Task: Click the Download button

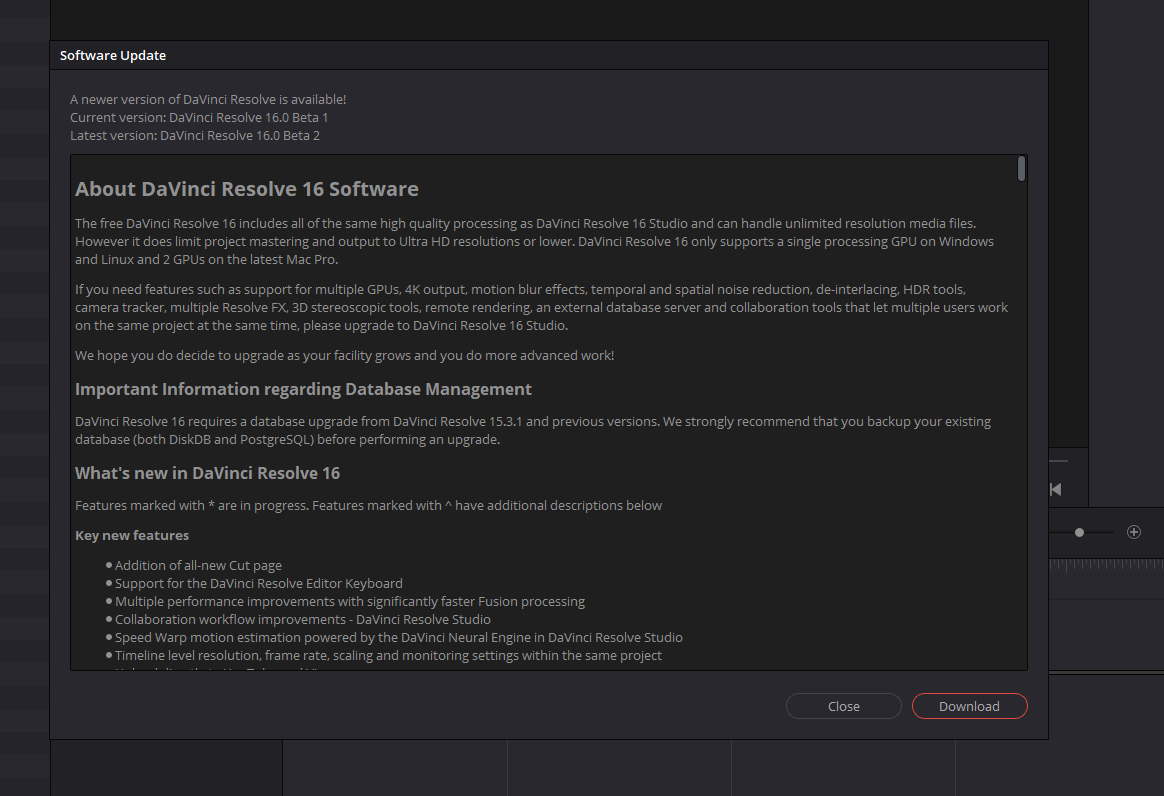Action: (970, 706)
